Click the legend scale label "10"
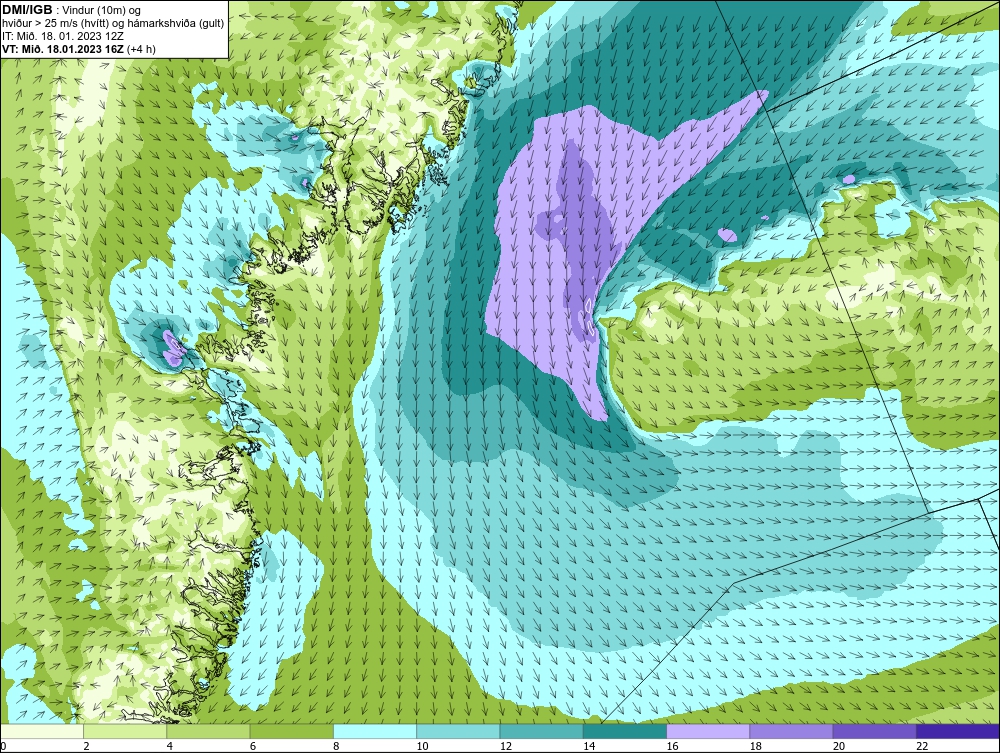The width and height of the screenshot is (1000, 753). tap(422, 746)
